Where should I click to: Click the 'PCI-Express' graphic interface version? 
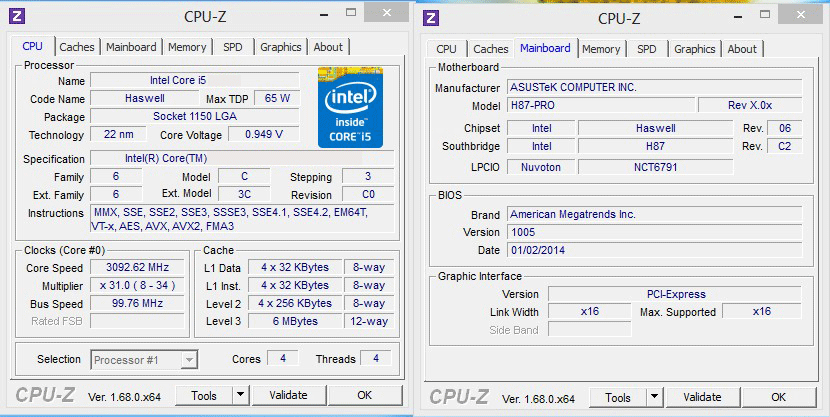[675, 294]
